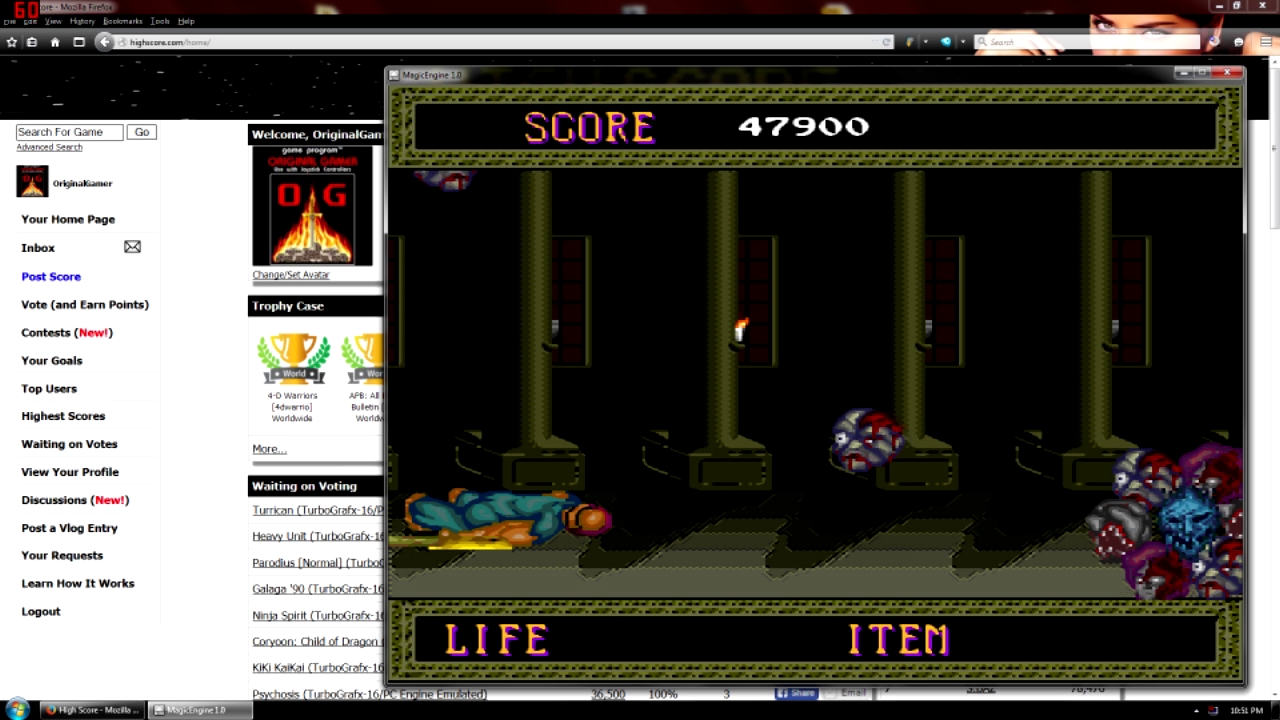The width and height of the screenshot is (1280, 720).
Task: Open the Galaga '90 voting entry
Action: click(317, 589)
